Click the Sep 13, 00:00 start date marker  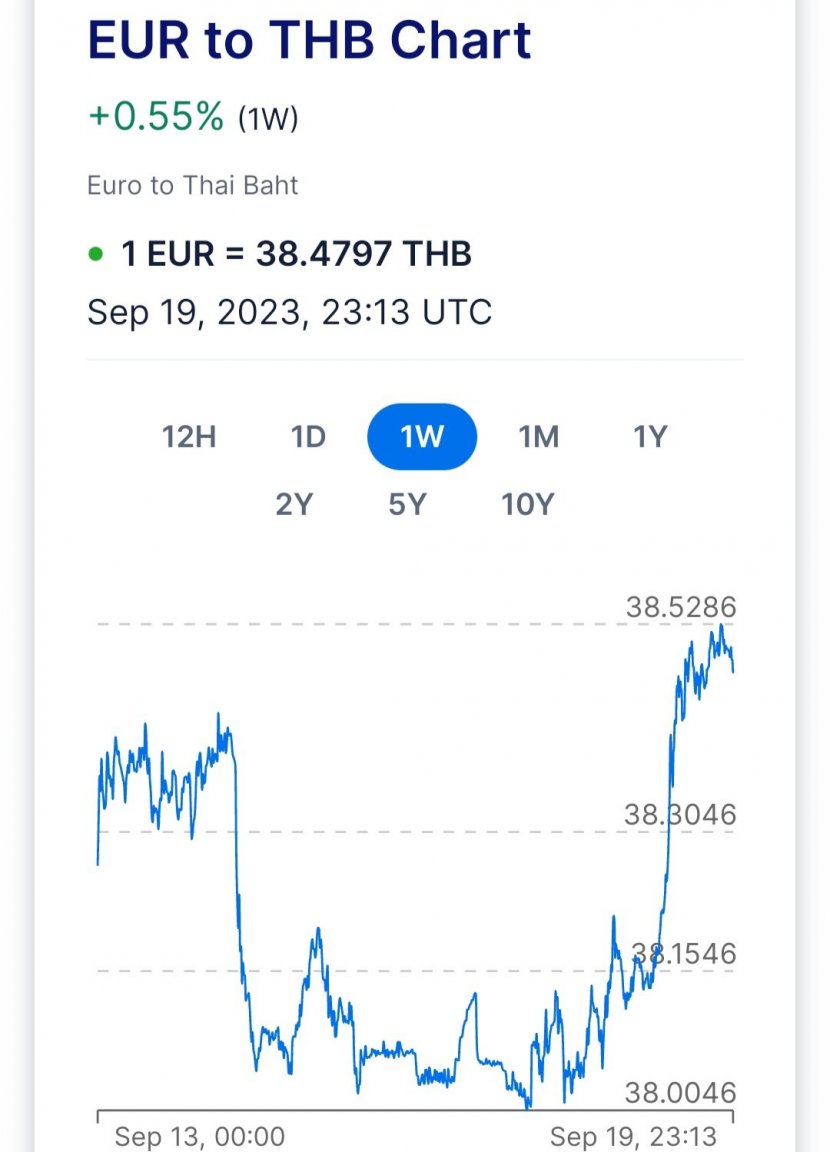click(x=200, y=1136)
